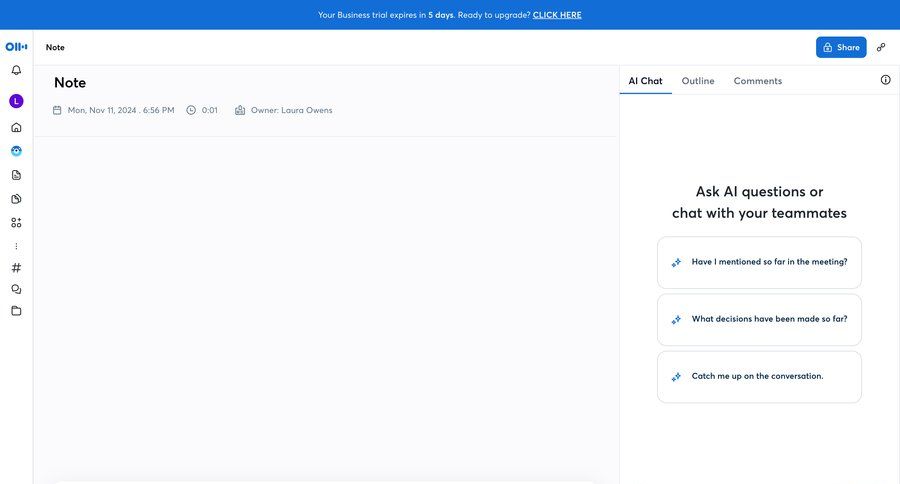Image resolution: width=900 pixels, height=484 pixels.
Task: Open the Otter AI chat sidebar icon
Action: pos(16,151)
